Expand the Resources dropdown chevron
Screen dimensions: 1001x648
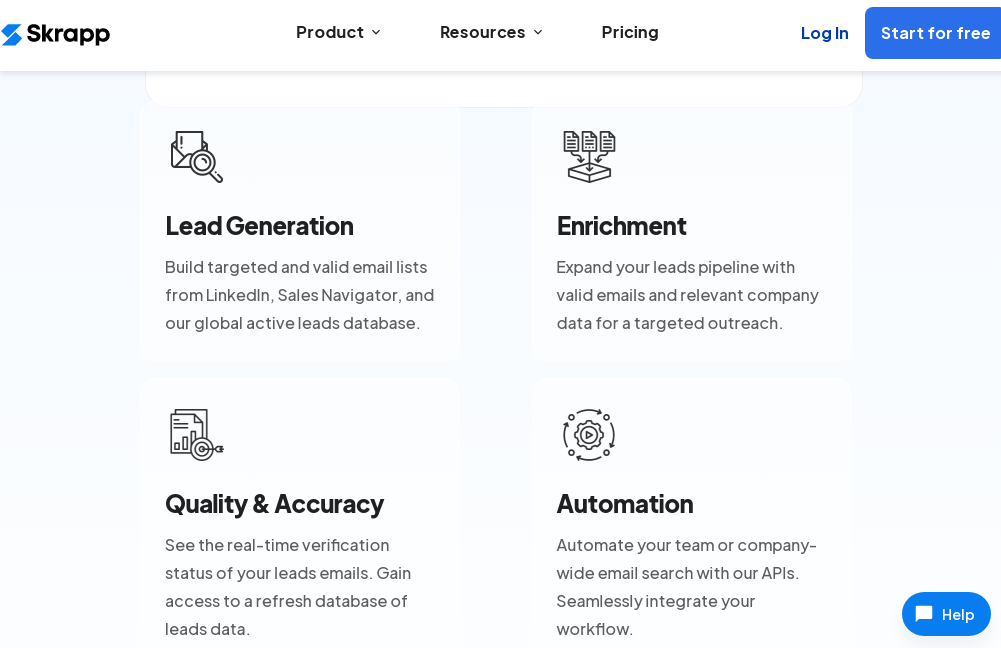(x=538, y=33)
